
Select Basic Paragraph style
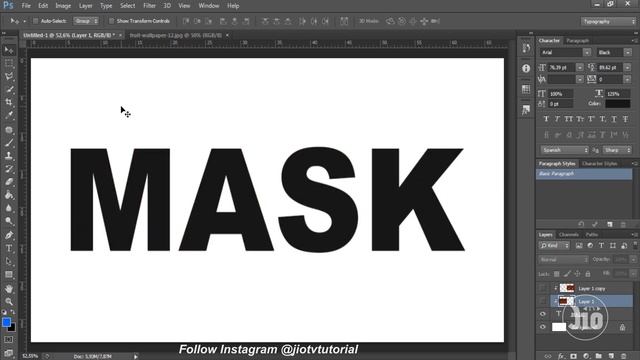tap(584, 174)
